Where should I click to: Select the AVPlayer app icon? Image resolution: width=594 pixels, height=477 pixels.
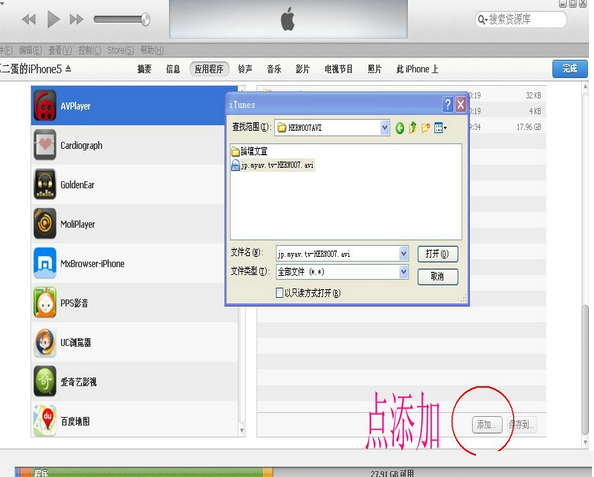(x=45, y=105)
